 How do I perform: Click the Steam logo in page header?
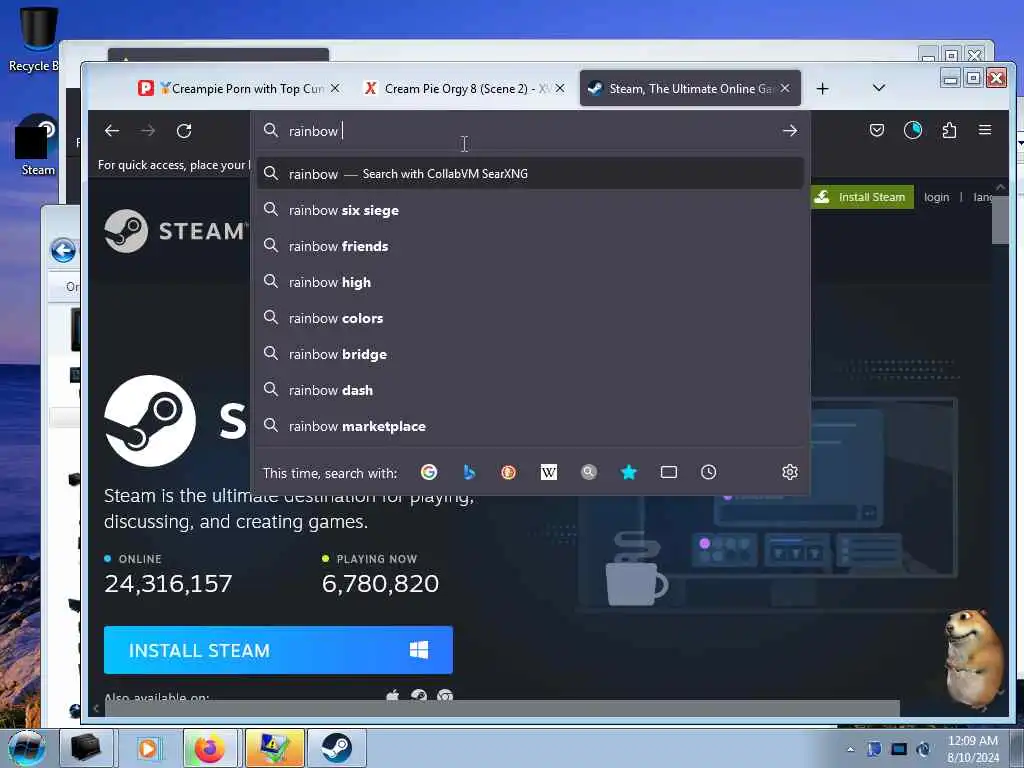[176, 231]
